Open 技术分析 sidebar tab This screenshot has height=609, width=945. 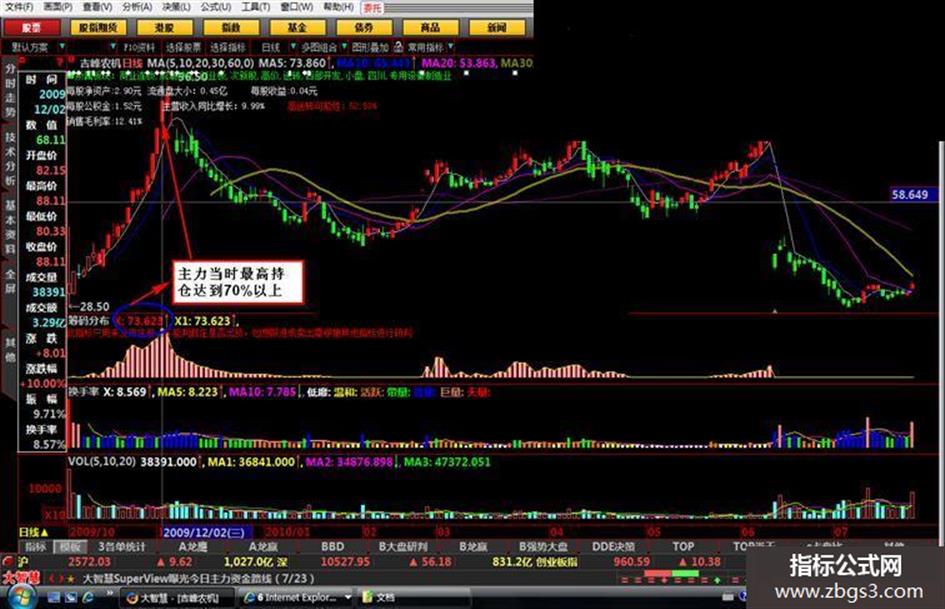click(x=10, y=158)
